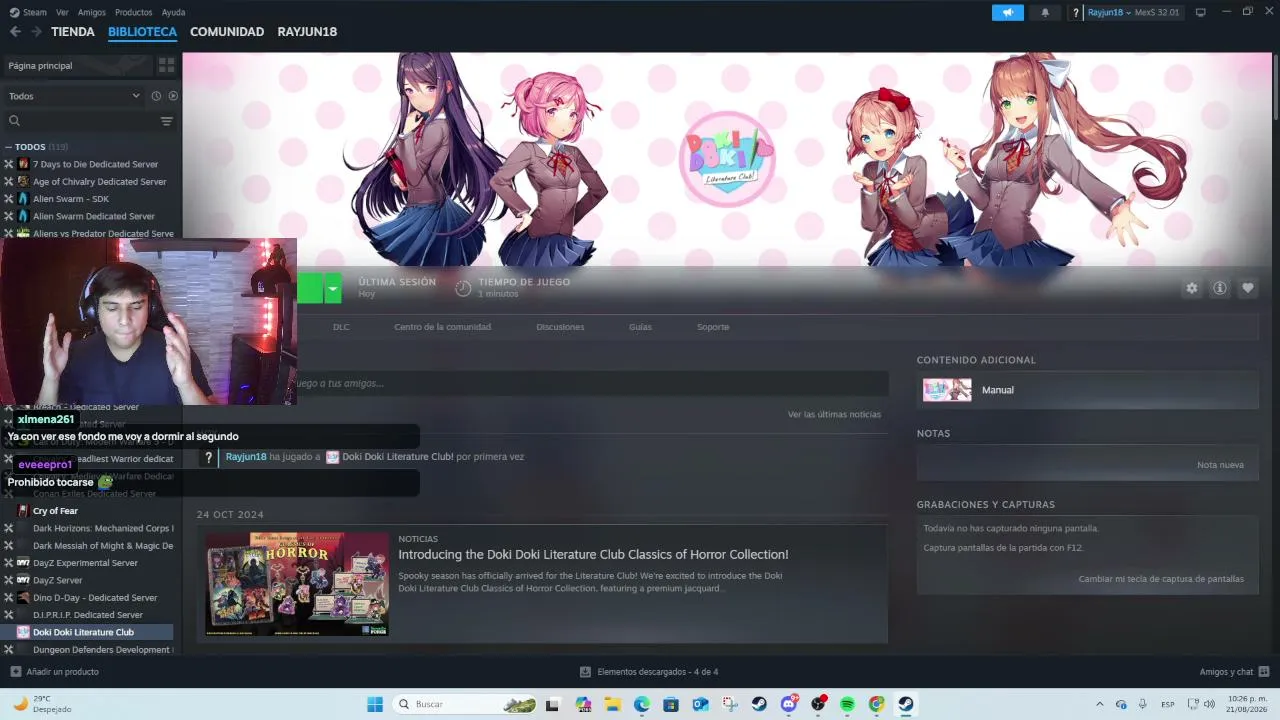Viewport: 1280px width, 720px height.
Task: Open the Ver menu
Action: 62,12
